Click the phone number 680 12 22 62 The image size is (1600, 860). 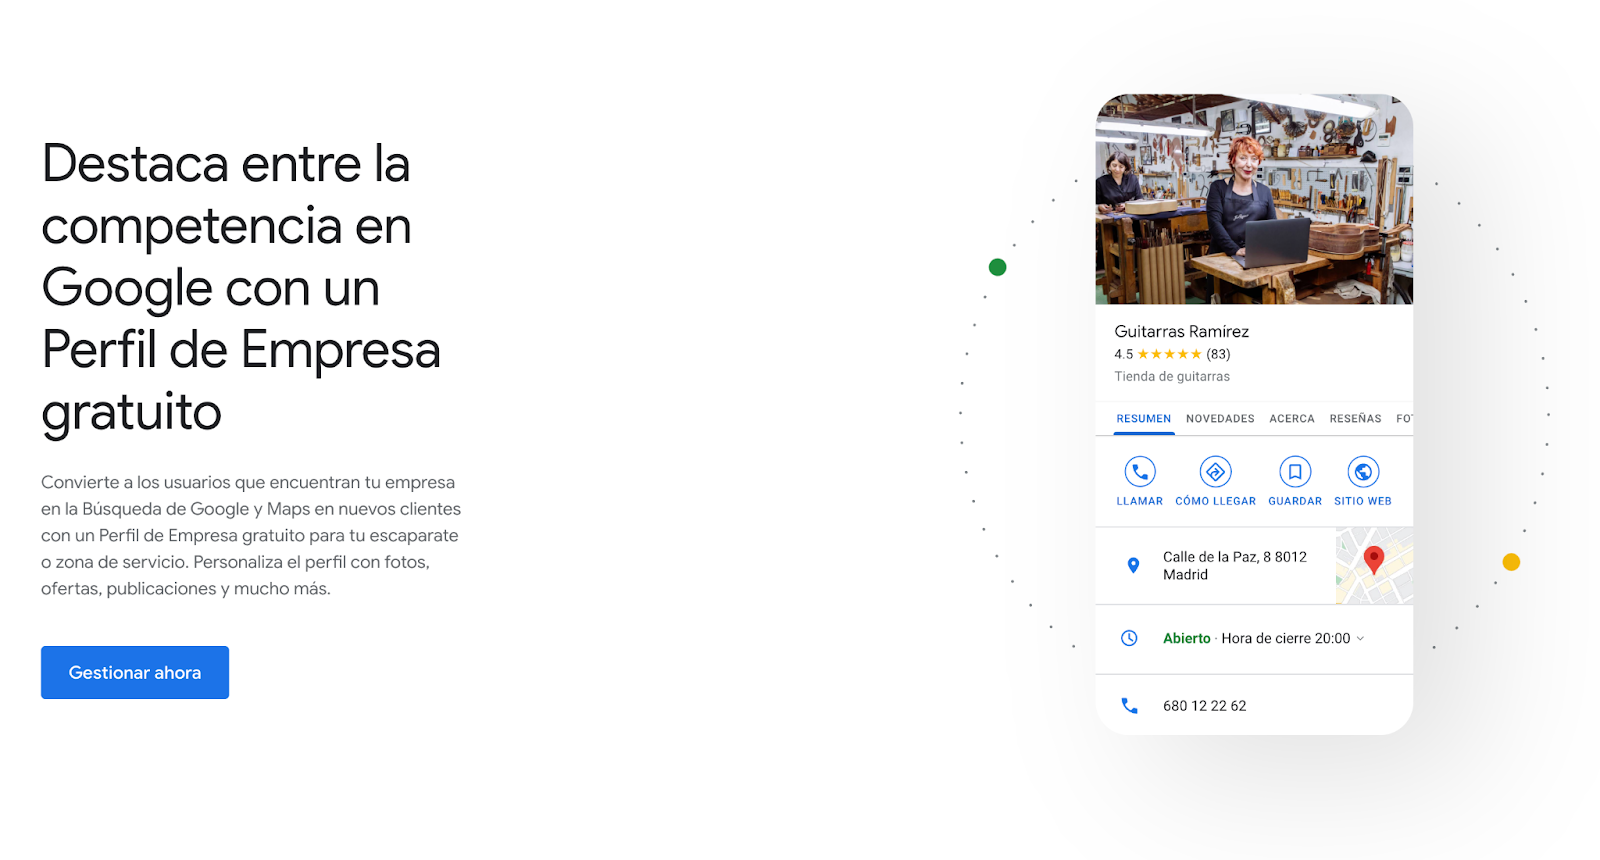[1204, 706]
